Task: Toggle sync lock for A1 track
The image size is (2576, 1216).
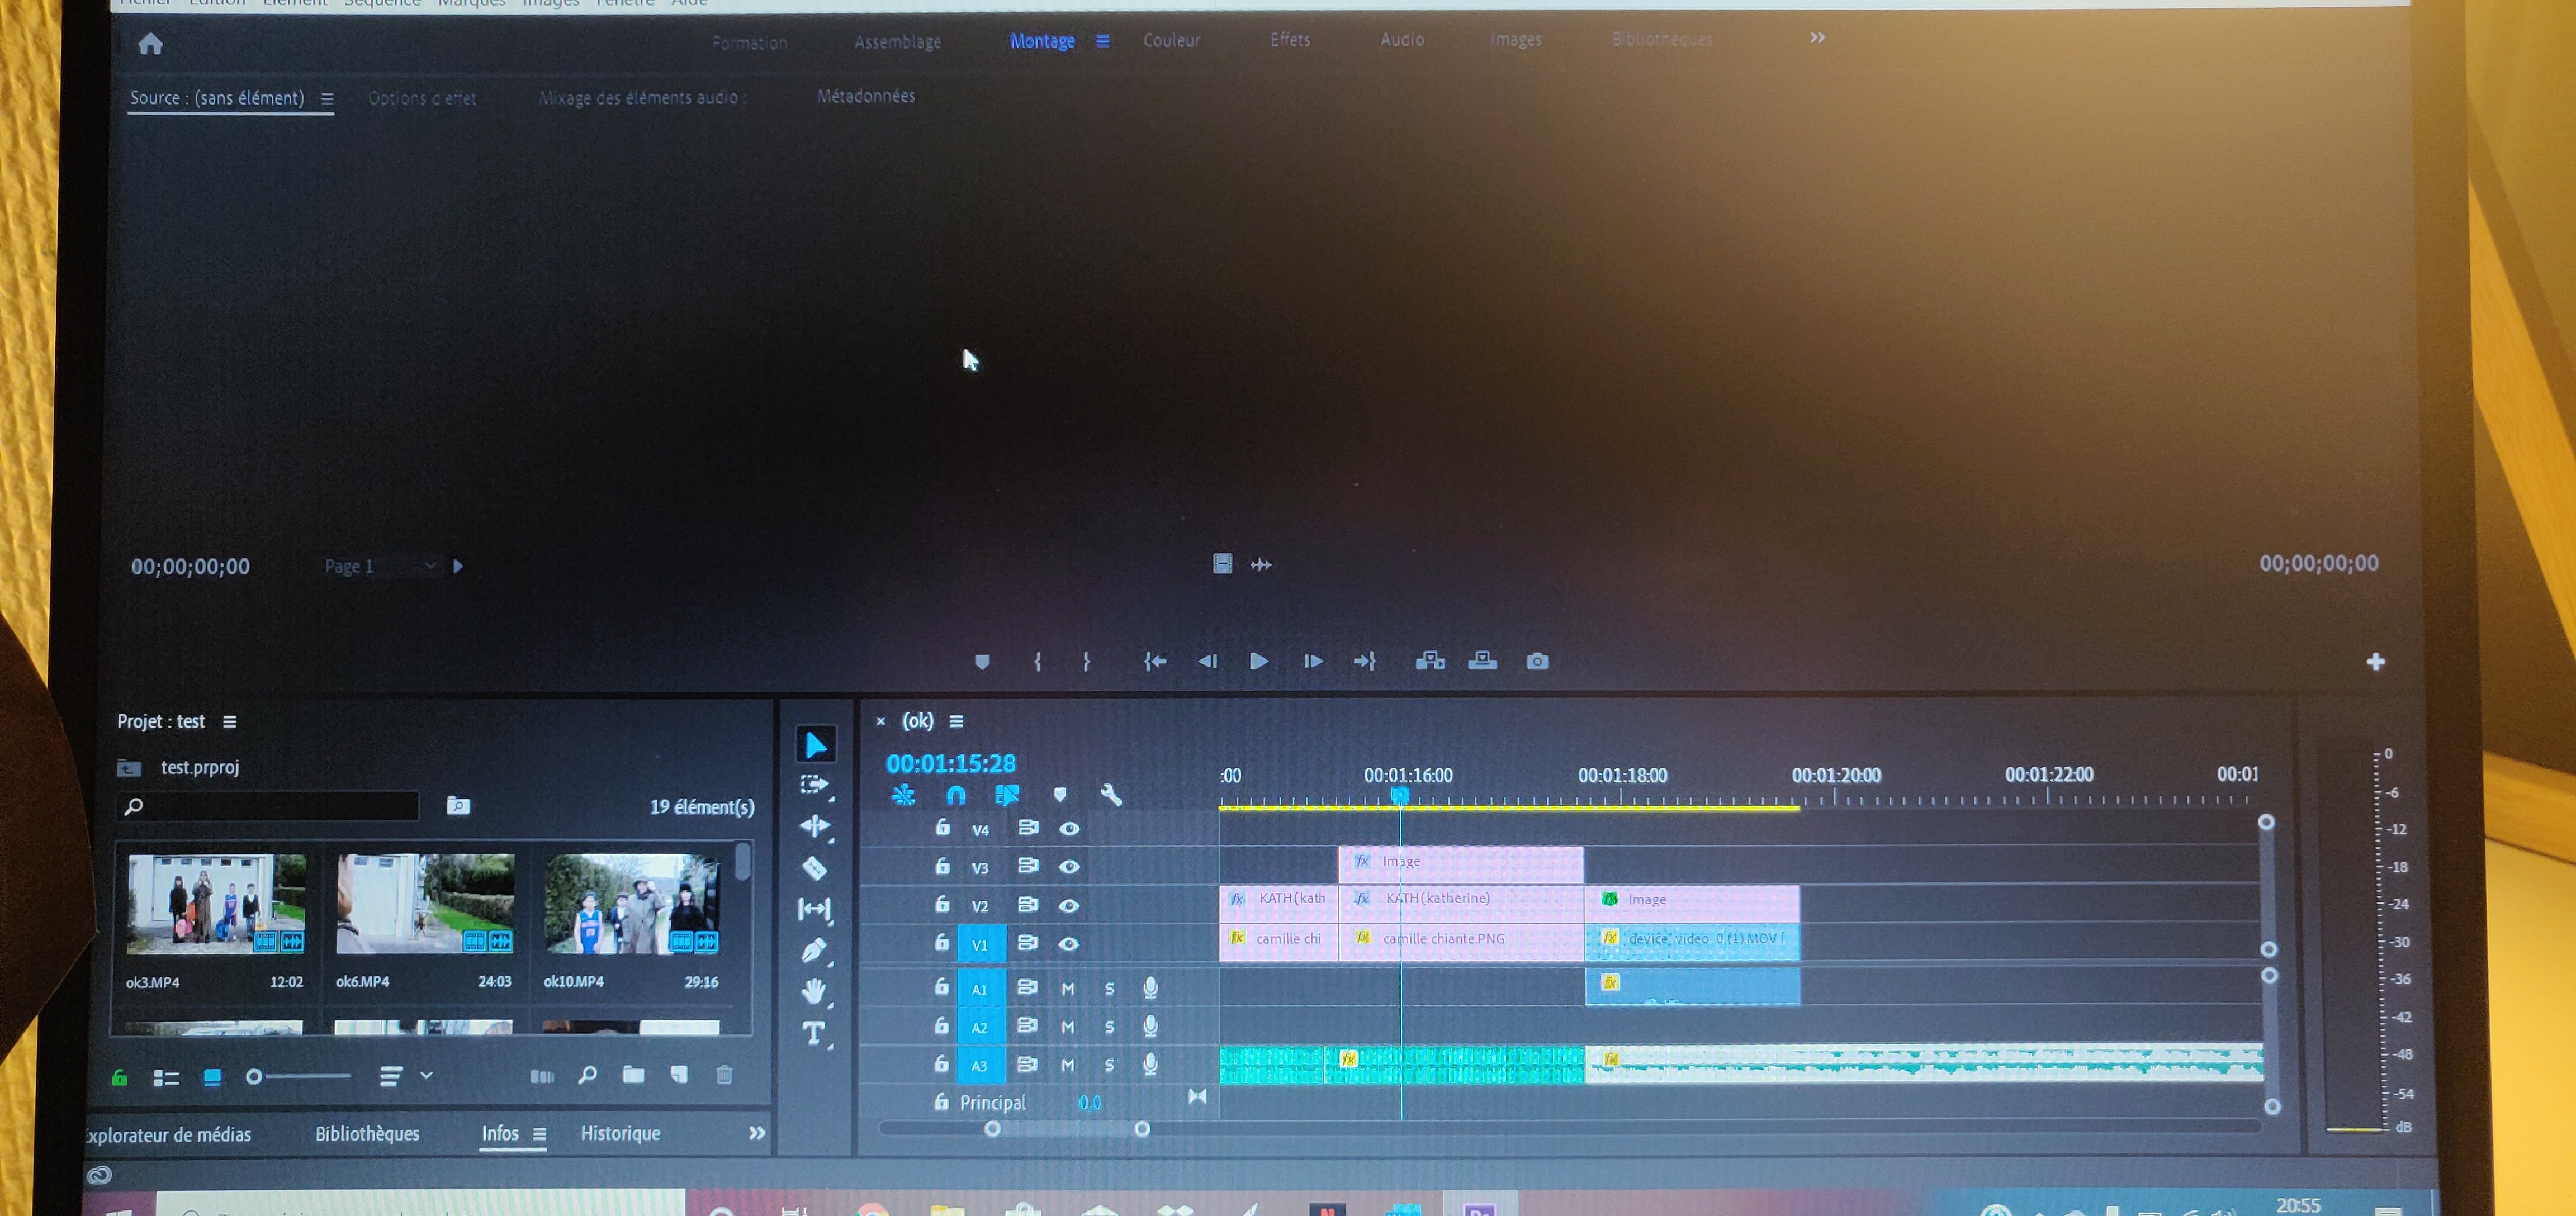Action: click(x=1027, y=988)
